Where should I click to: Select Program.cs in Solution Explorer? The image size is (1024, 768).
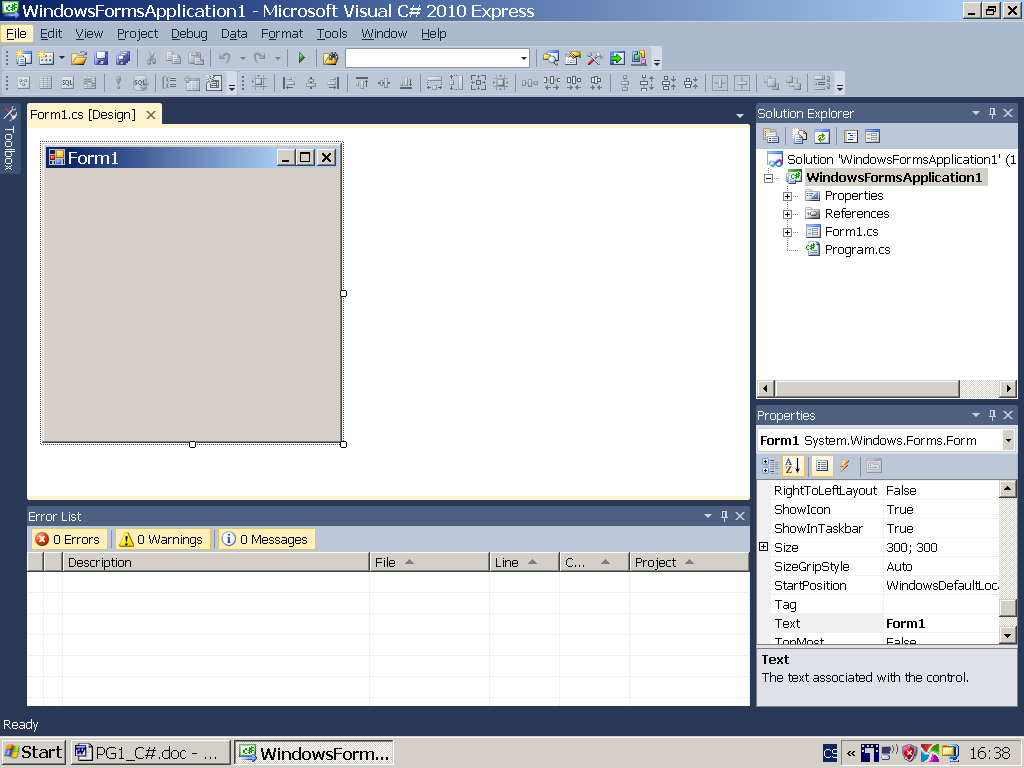[857, 249]
